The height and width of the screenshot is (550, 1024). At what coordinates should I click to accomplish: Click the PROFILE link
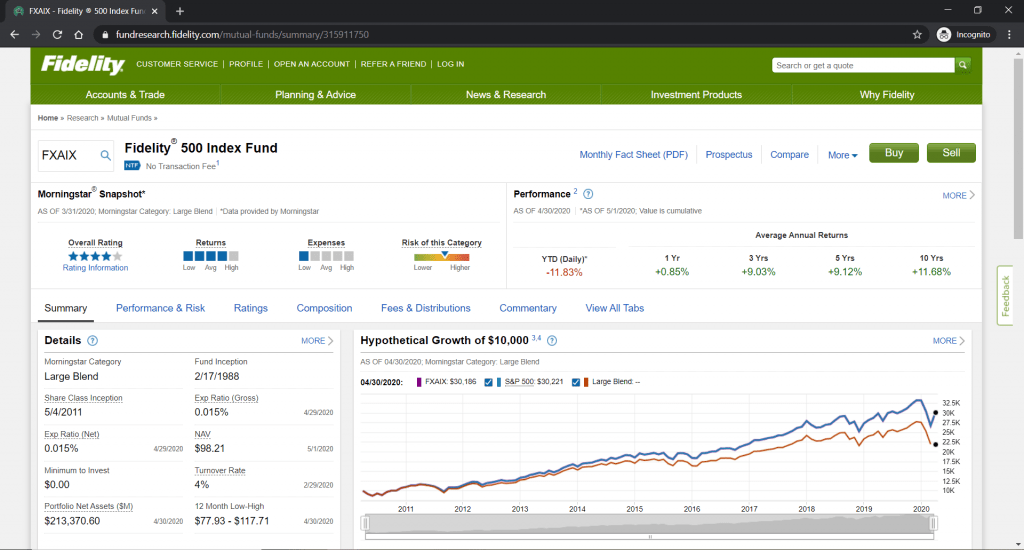246,64
